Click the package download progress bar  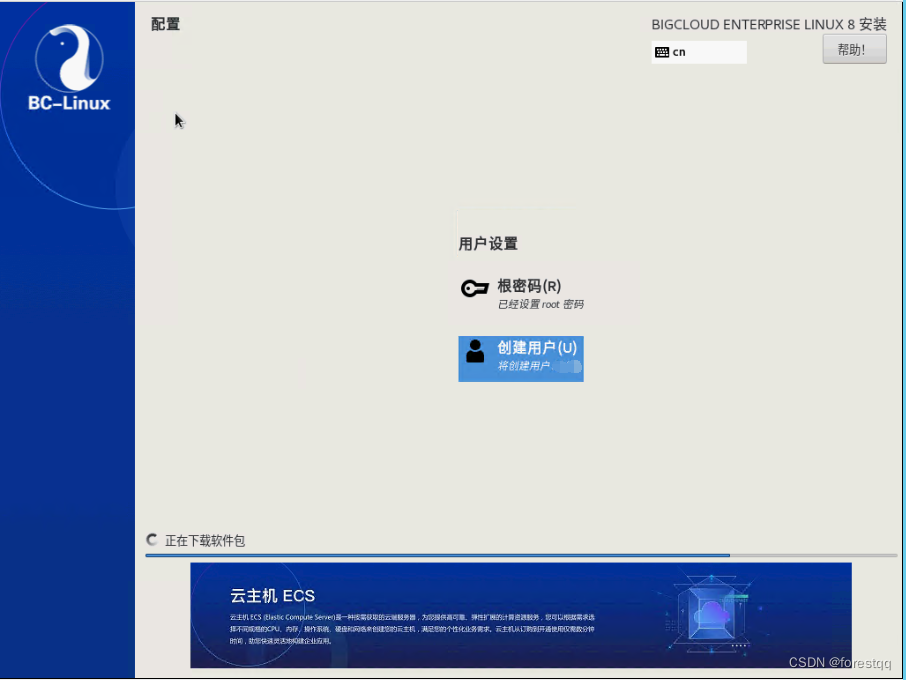pyautogui.click(x=521, y=555)
